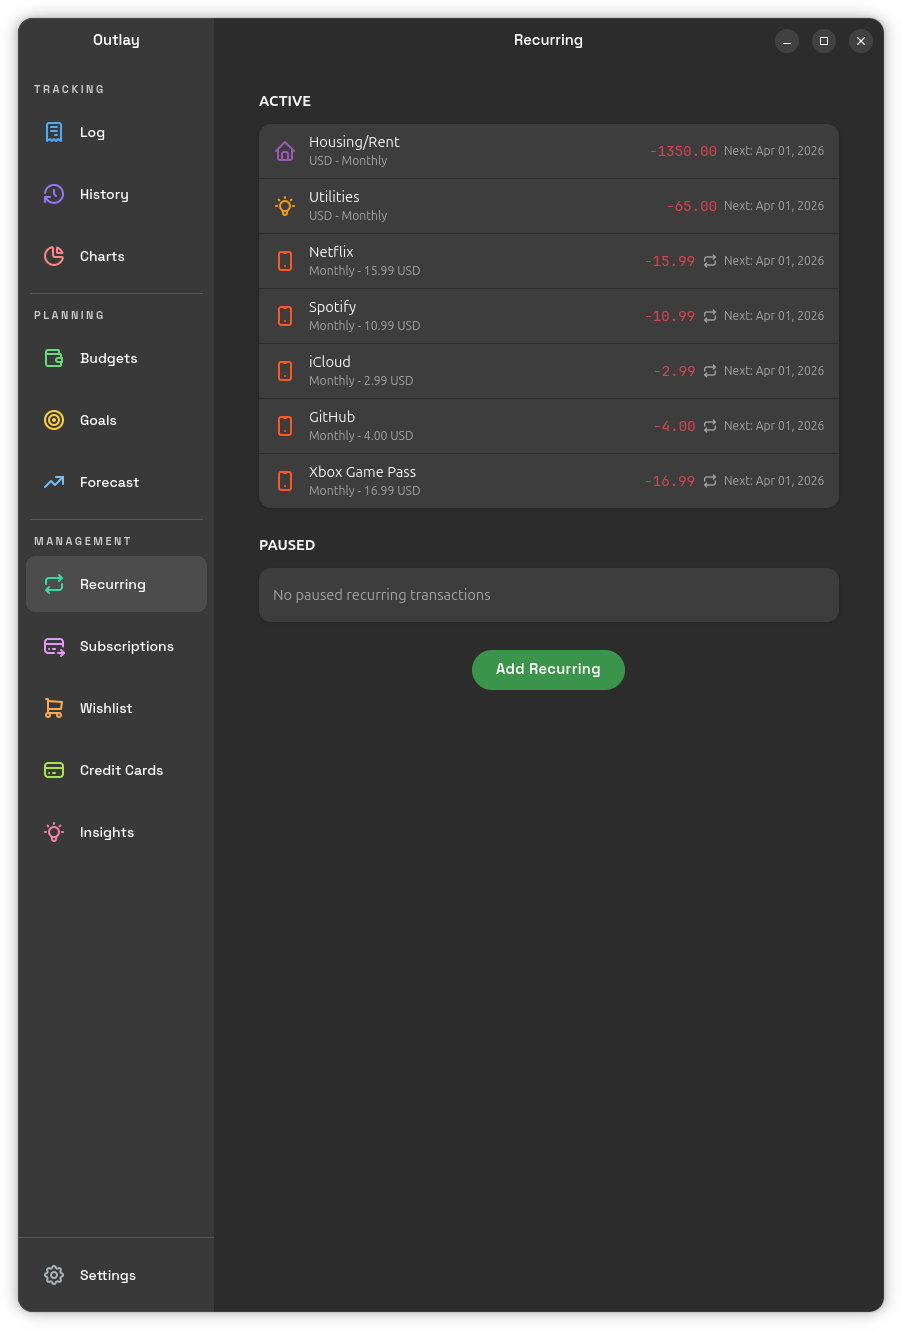The height and width of the screenshot is (1330, 902).
Task: Click the Housing/Rent house icon
Action: (285, 151)
